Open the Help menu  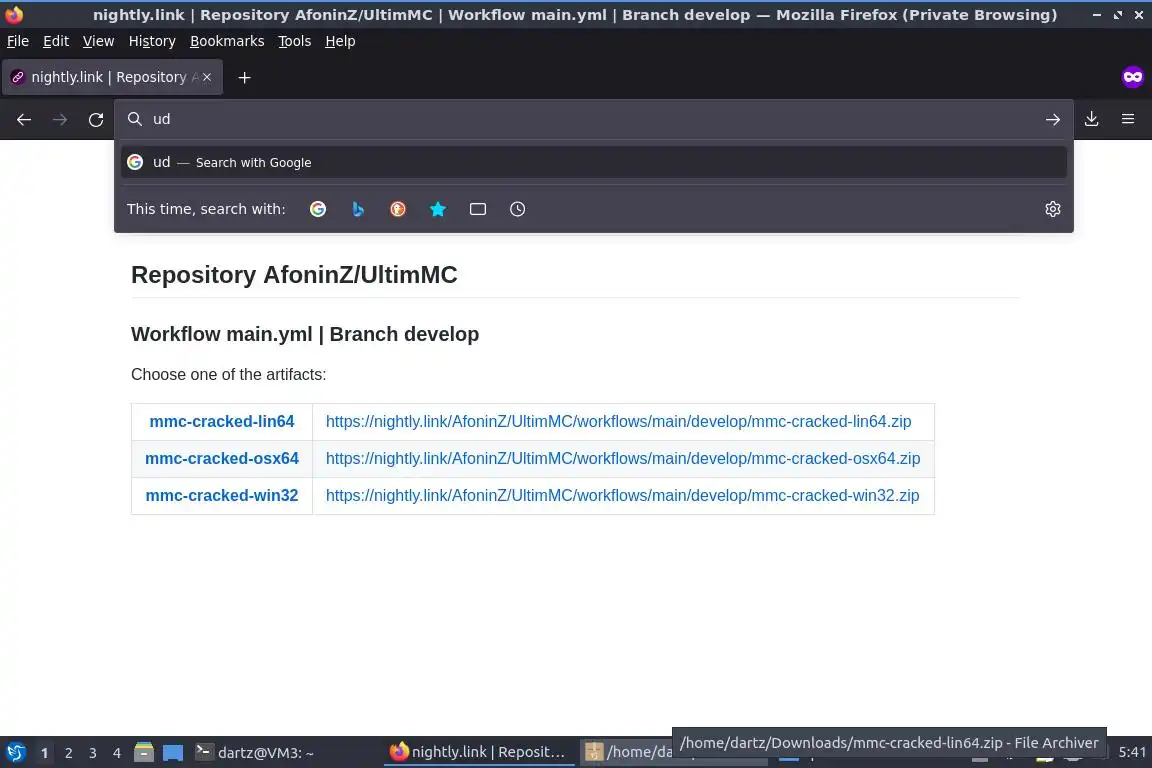[x=340, y=41]
